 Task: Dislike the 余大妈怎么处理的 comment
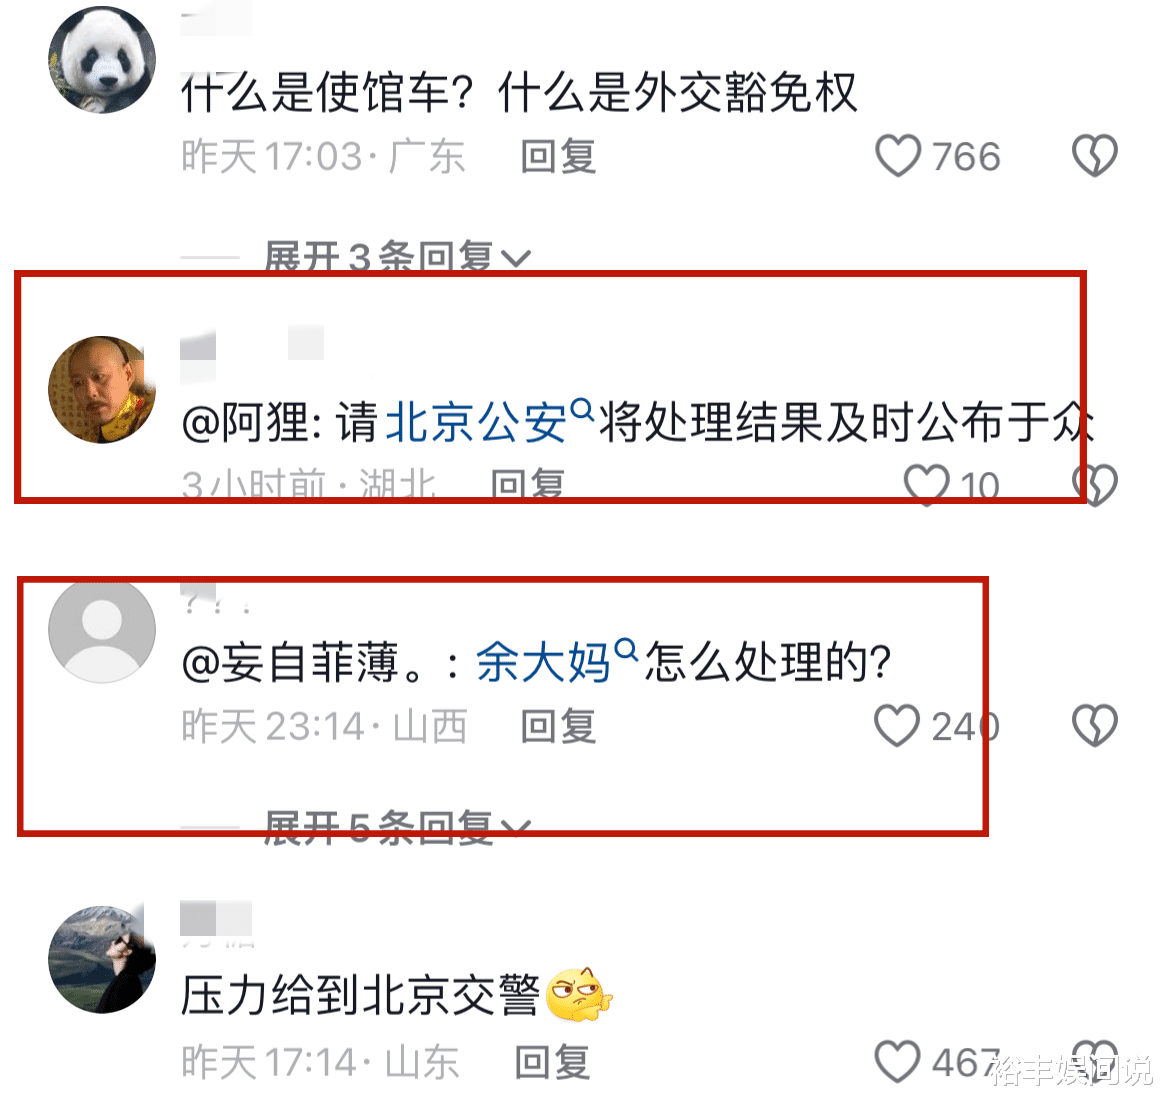tap(1095, 726)
